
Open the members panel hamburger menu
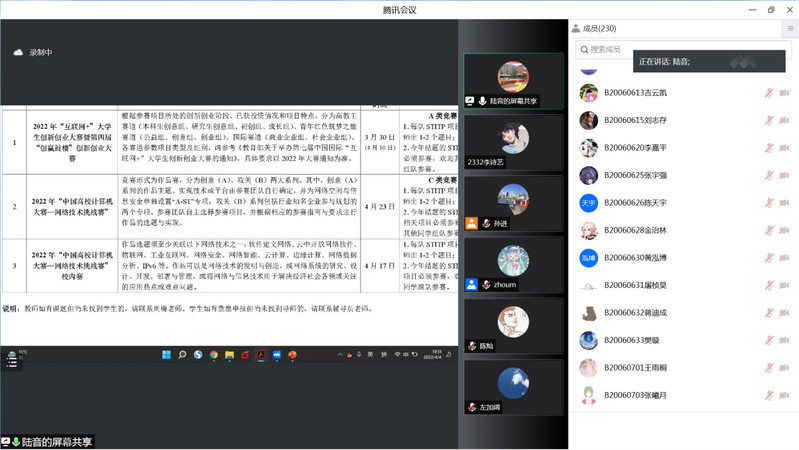click(x=790, y=28)
